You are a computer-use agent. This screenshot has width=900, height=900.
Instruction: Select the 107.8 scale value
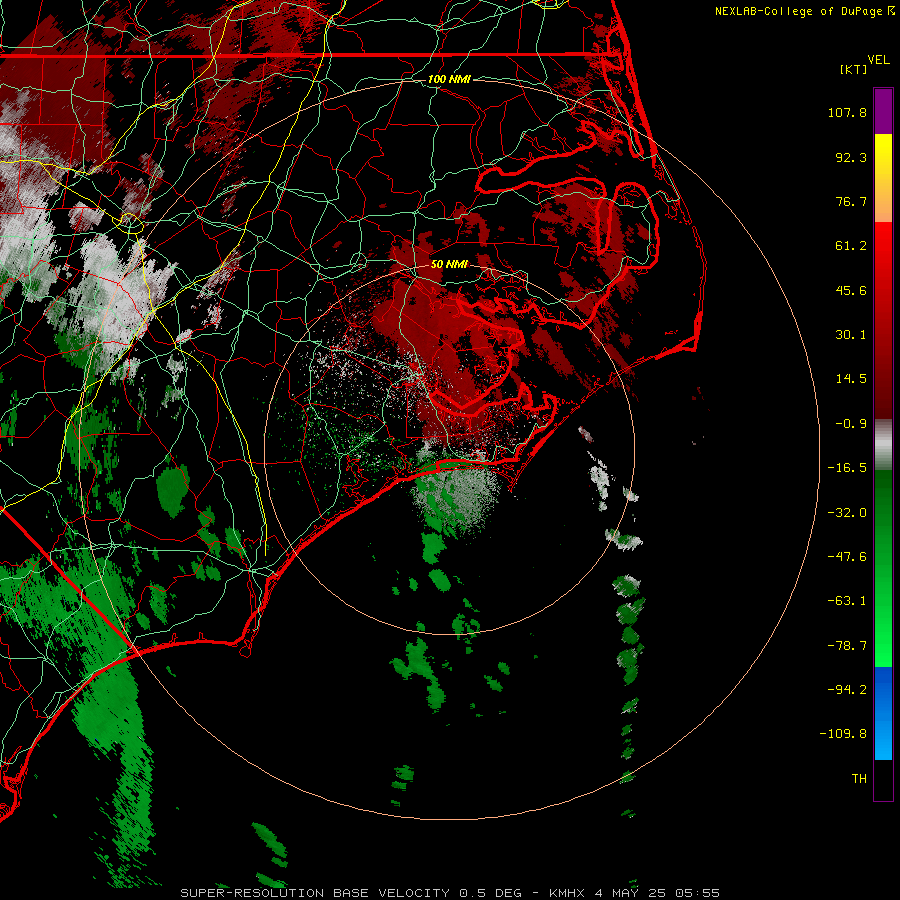point(847,112)
